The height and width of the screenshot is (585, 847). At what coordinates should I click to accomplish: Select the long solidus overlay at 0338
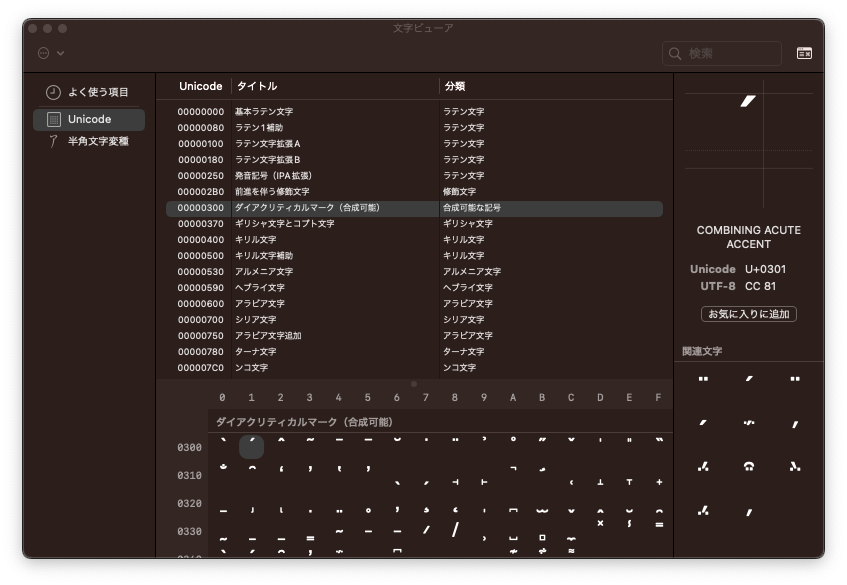pyautogui.click(x=455, y=530)
